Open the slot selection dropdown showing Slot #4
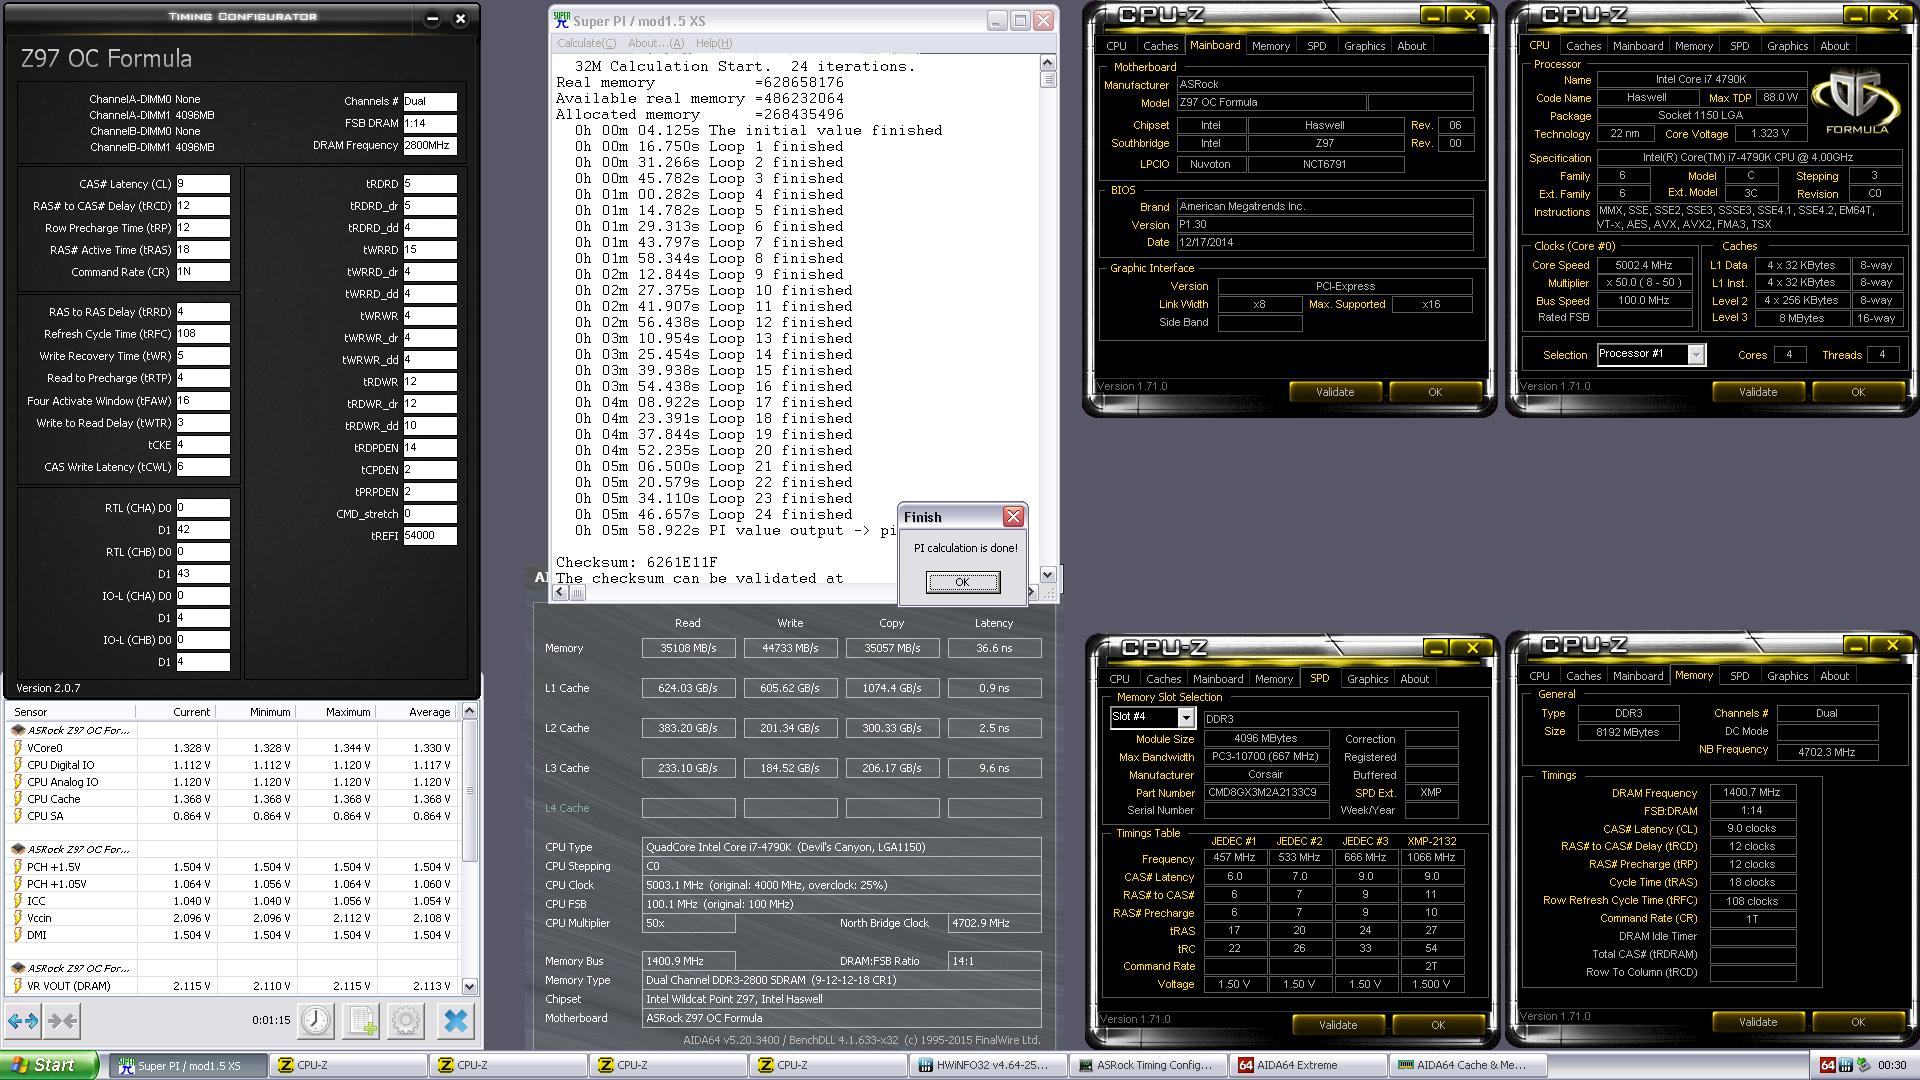Viewport: 1920px width, 1080px height. click(1185, 717)
